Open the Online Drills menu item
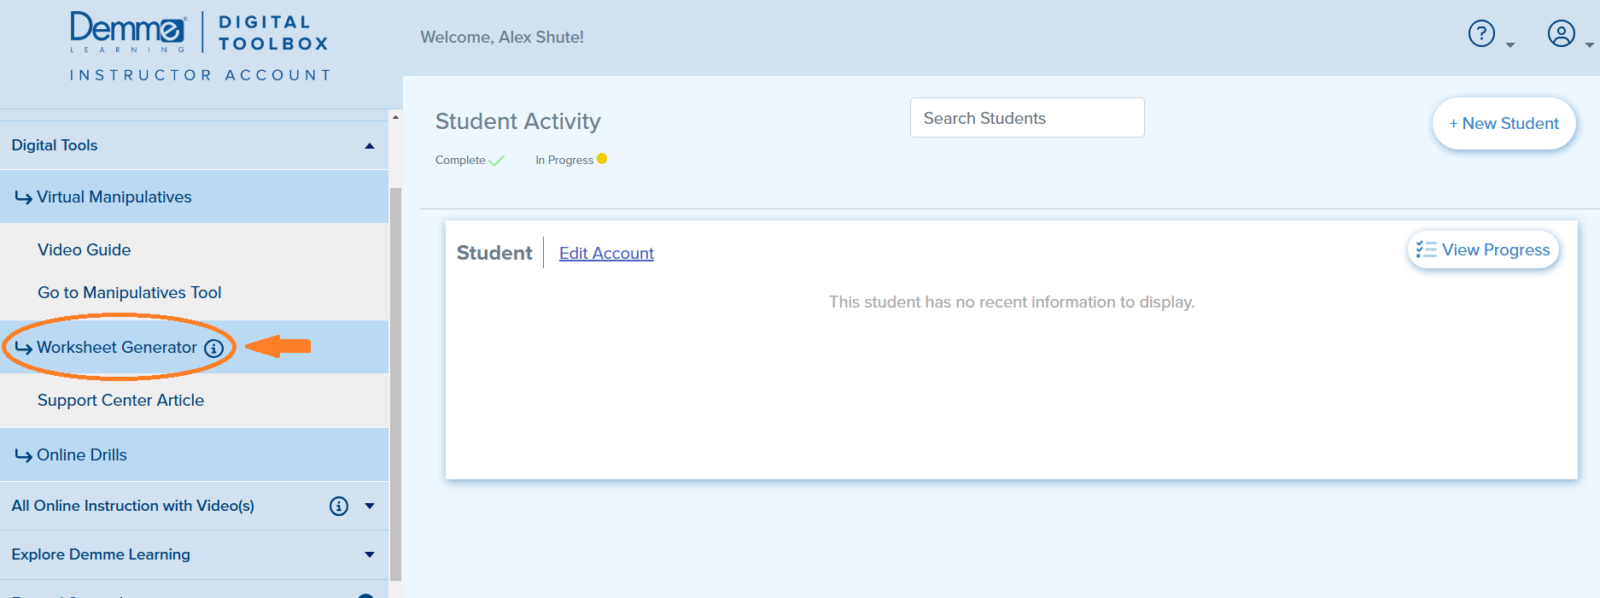This screenshot has height=598, width=1600. [82, 455]
